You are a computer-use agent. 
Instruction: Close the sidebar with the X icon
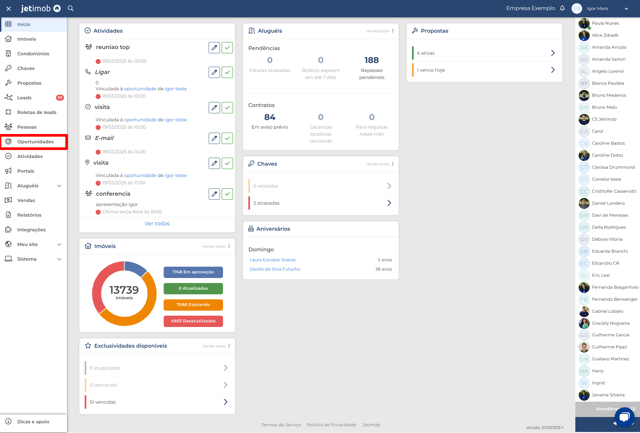pyautogui.click(x=9, y=9)
